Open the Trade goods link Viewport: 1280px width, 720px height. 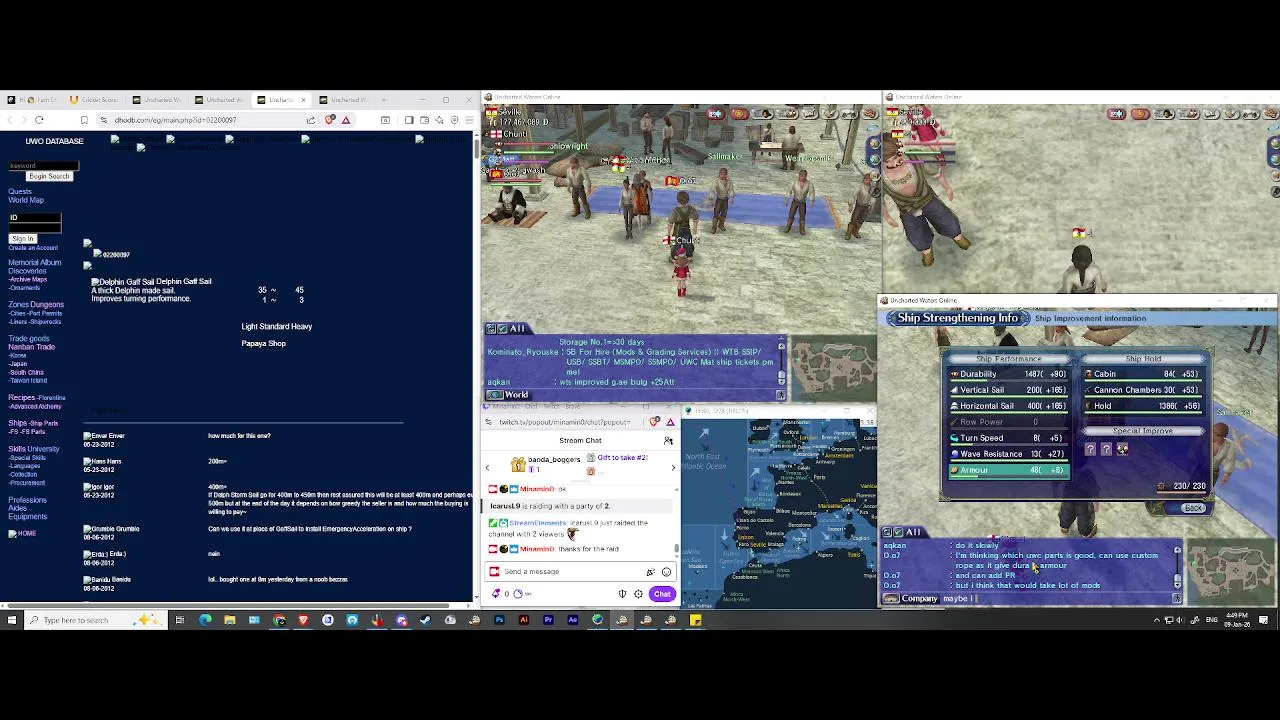[29, 338]
